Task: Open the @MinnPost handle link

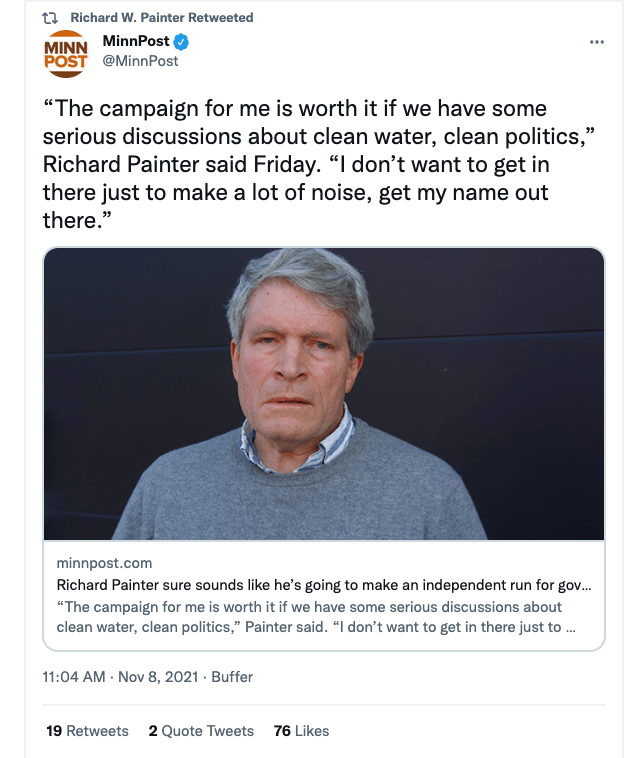Action: click(140, 61)
